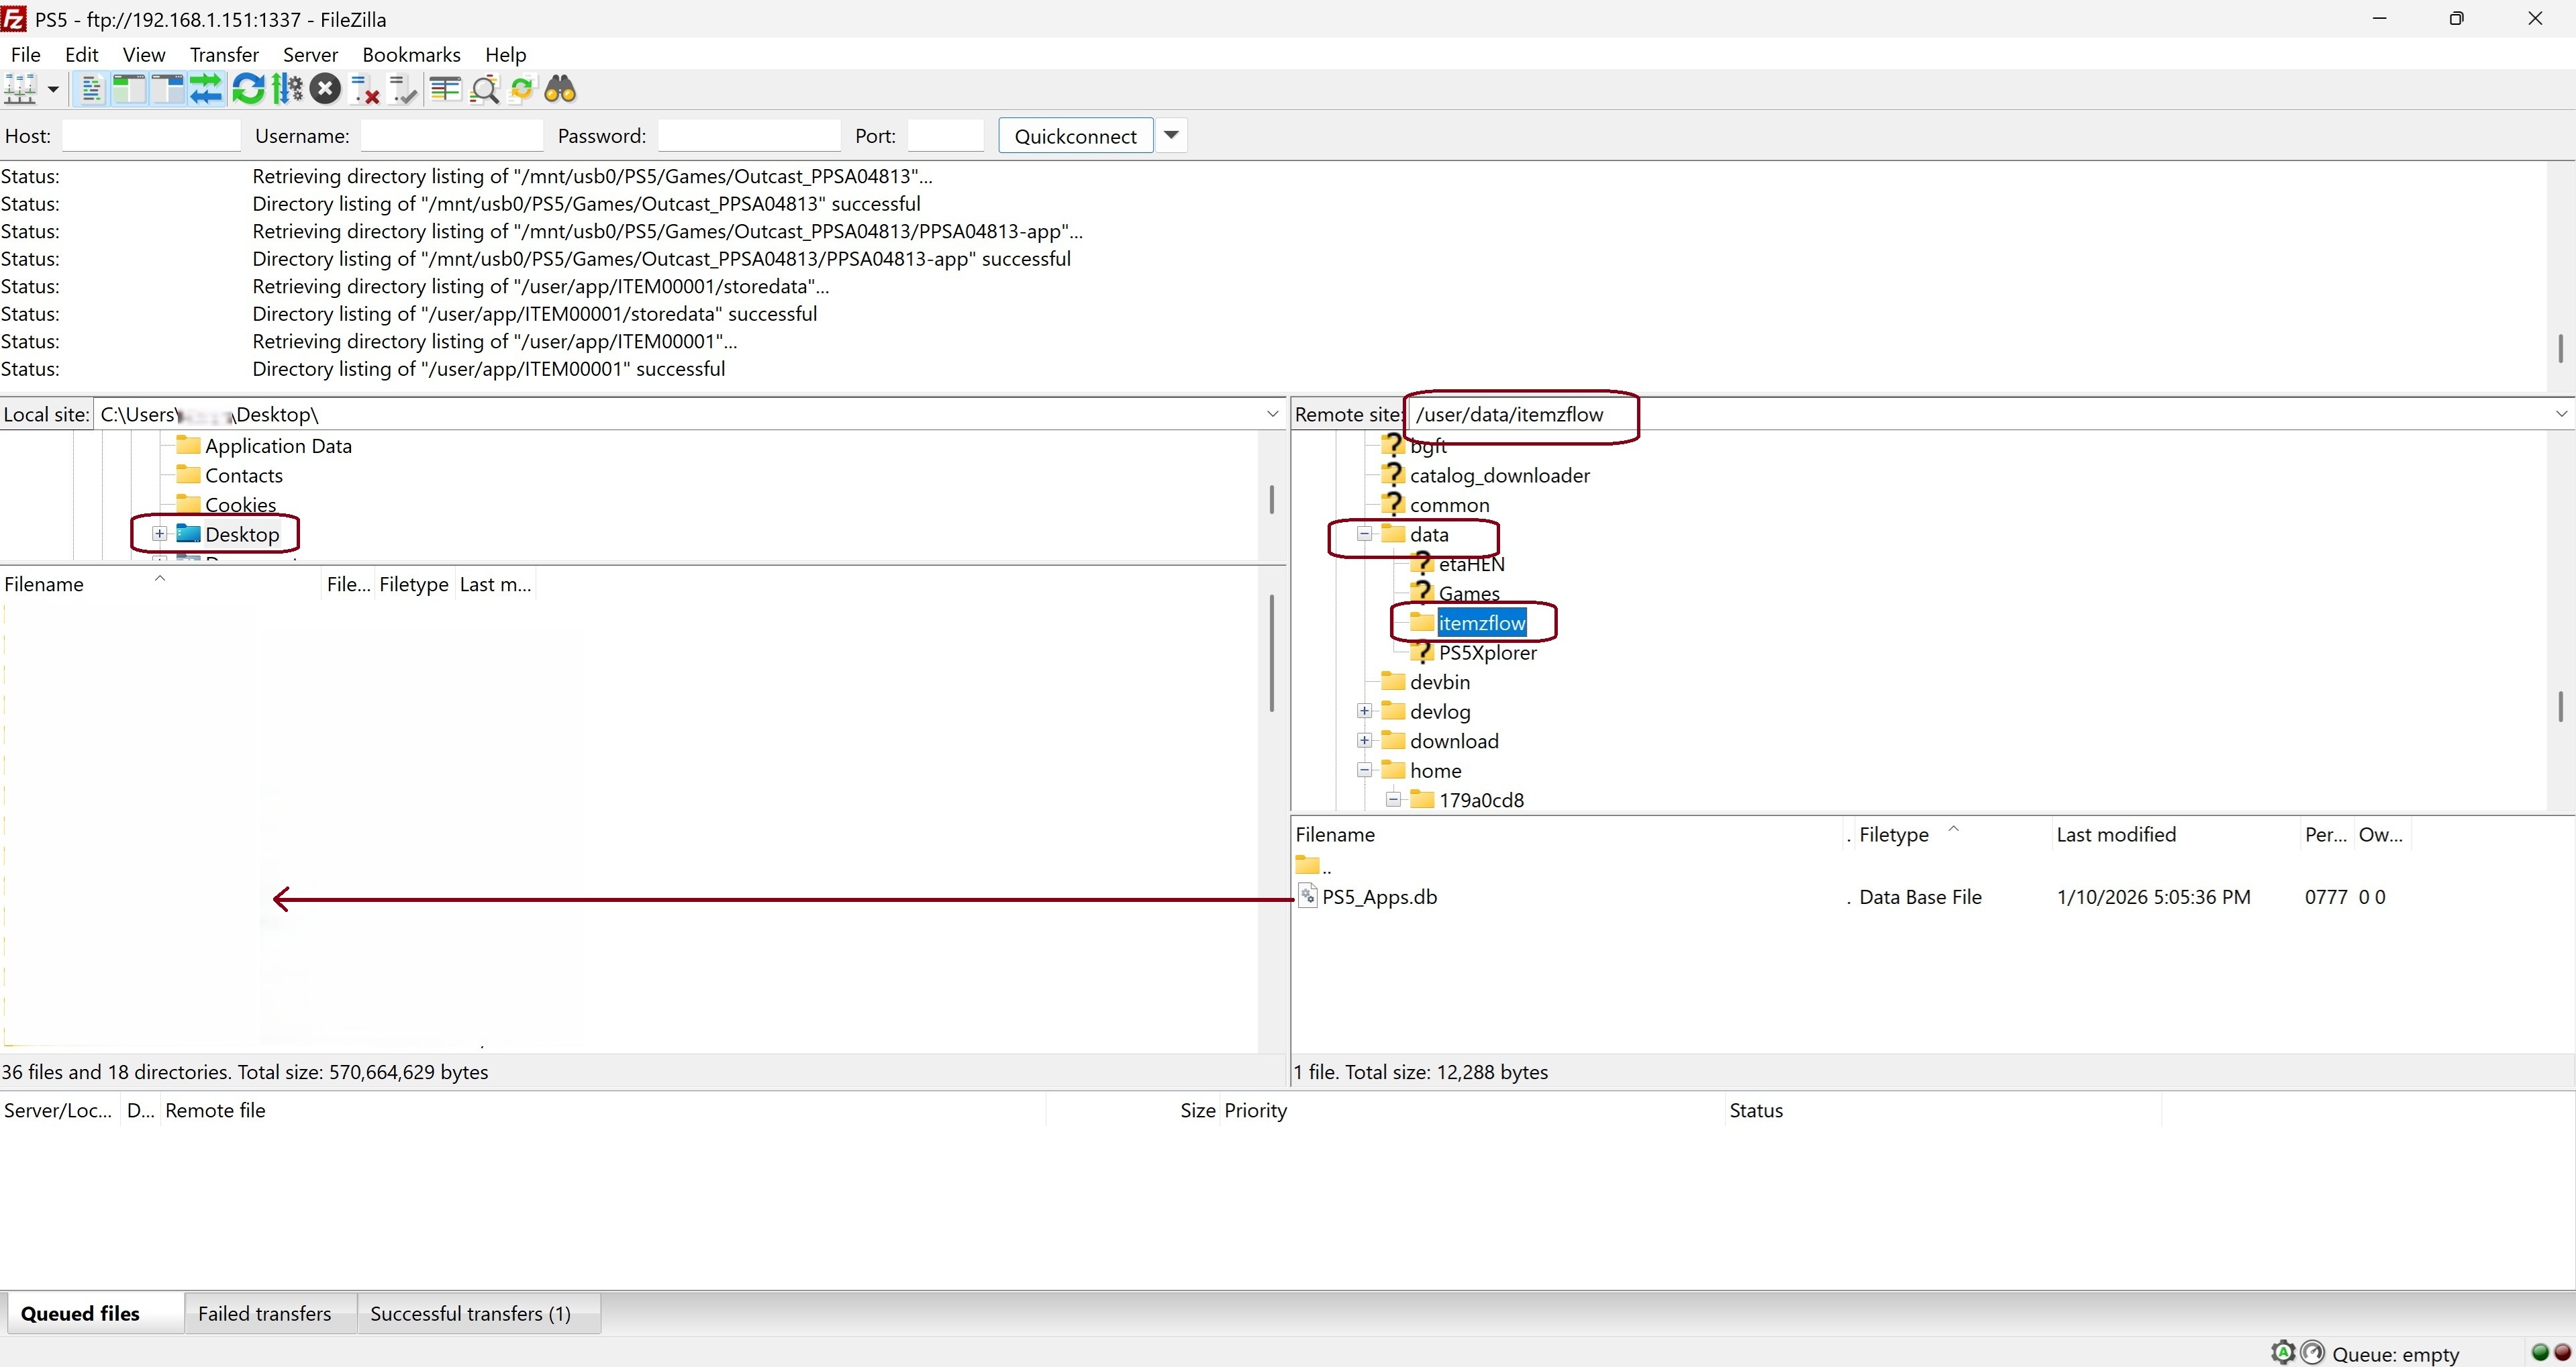Image resolution: width=2576 pixels, height=1367 pixels.
Task: Toggle local directory tree display
Action: 129,90
